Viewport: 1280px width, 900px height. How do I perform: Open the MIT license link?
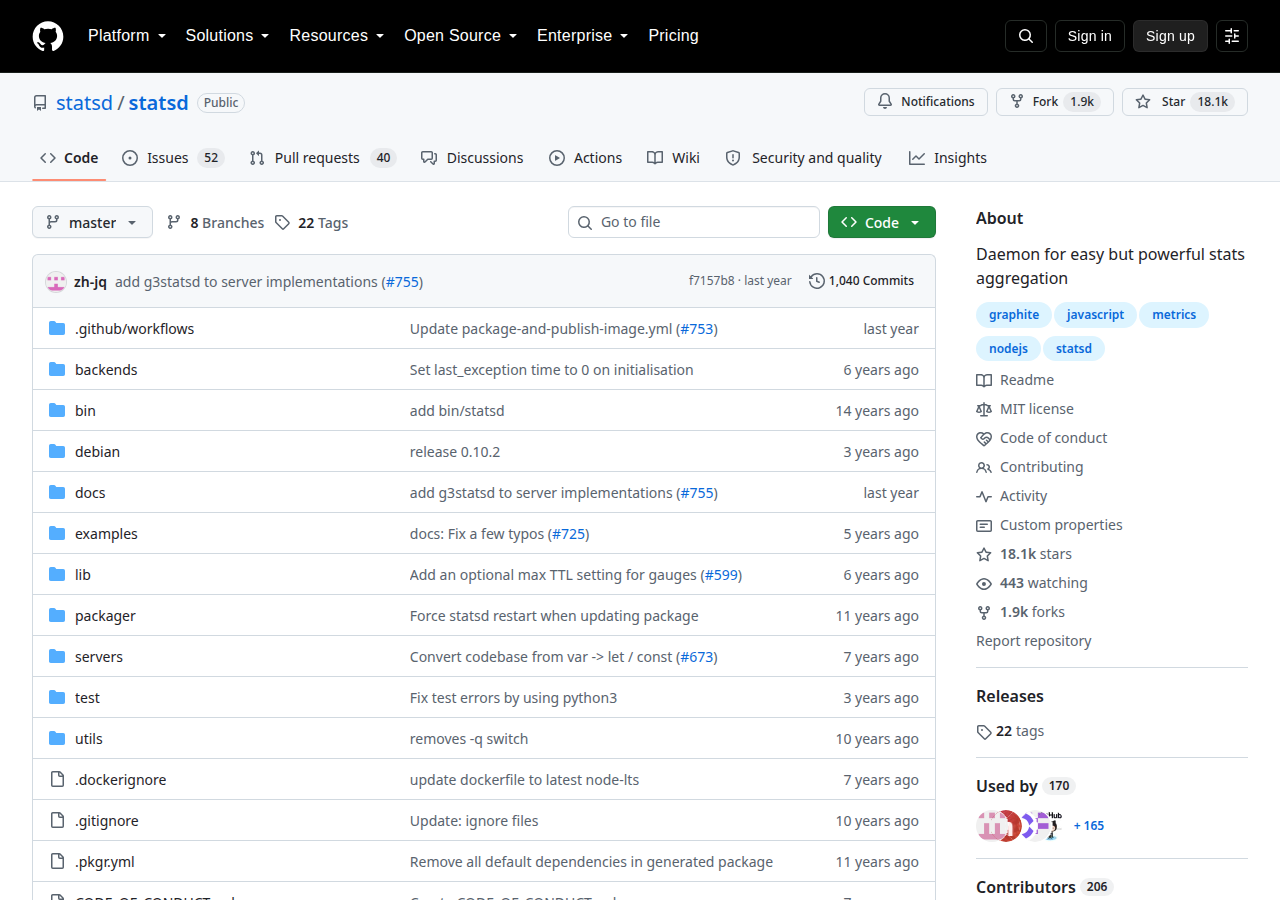click(x=1036, y=409)
